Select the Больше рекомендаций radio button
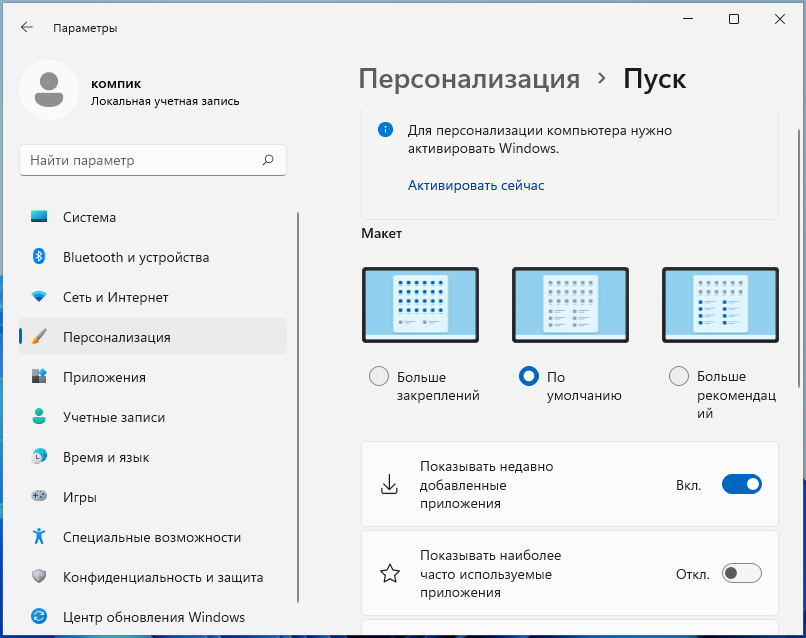 (x=679, y=377)
